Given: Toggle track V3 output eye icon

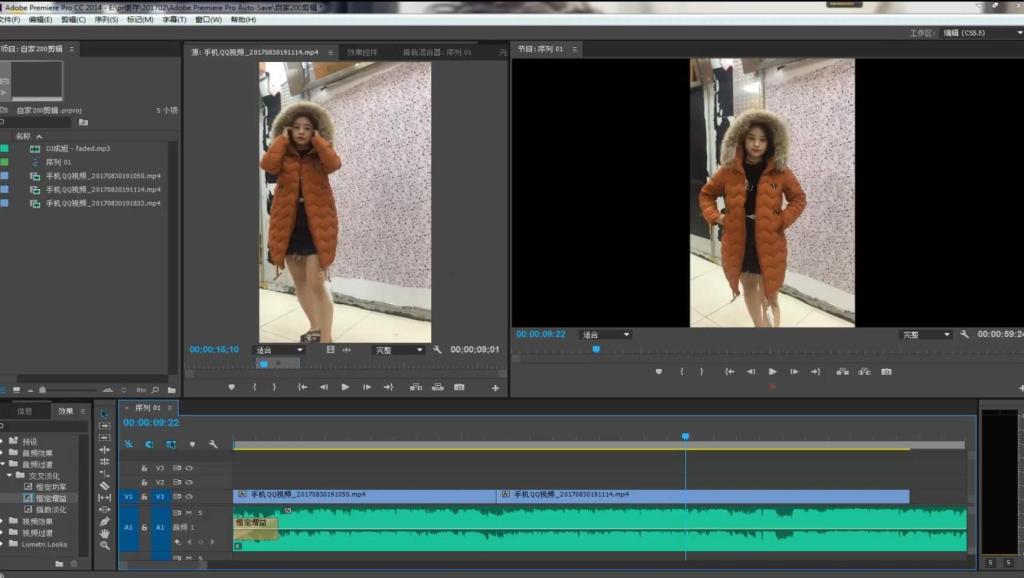Looking at the screenshot, I should click(189, 468).
